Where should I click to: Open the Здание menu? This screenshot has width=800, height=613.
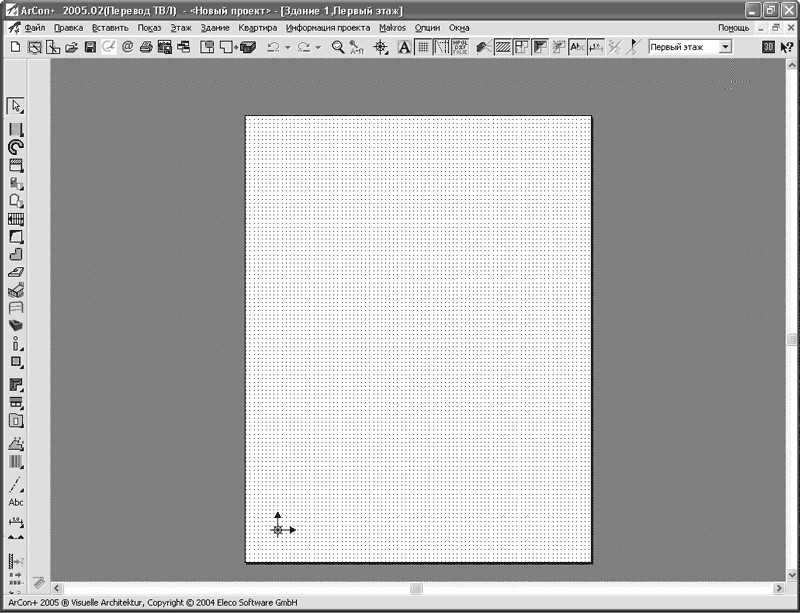point(214,28)
